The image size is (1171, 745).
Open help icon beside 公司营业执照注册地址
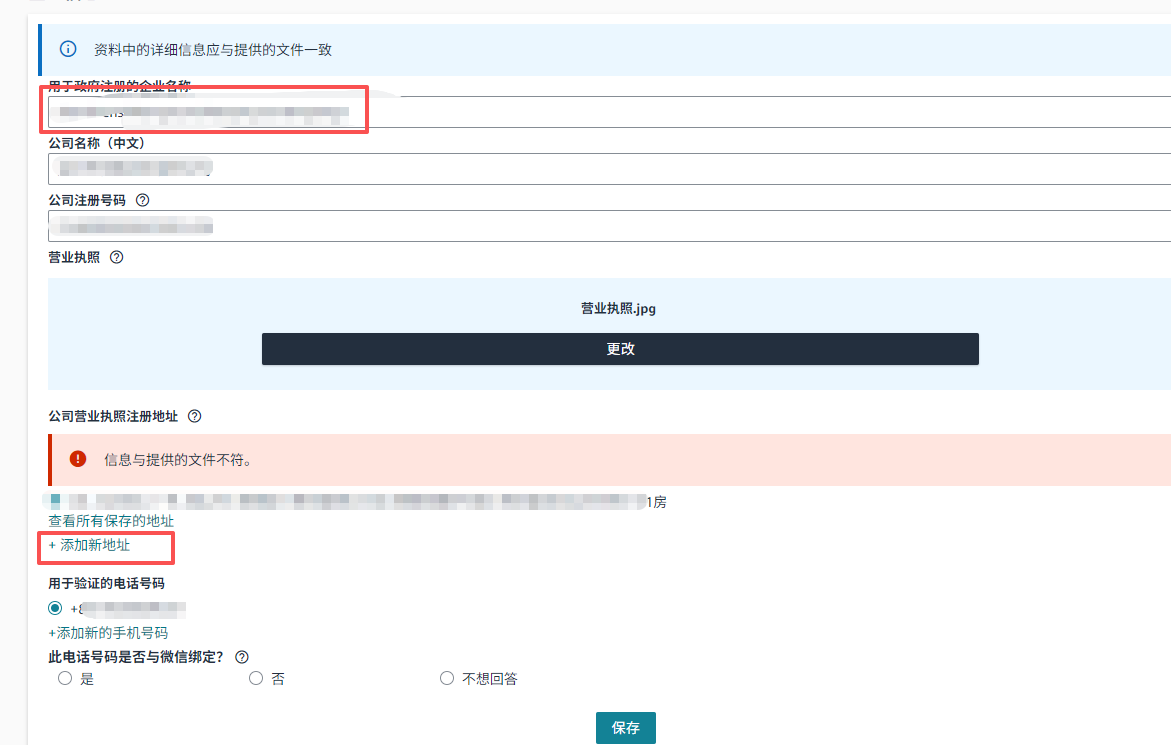click(x=195, y=416)
